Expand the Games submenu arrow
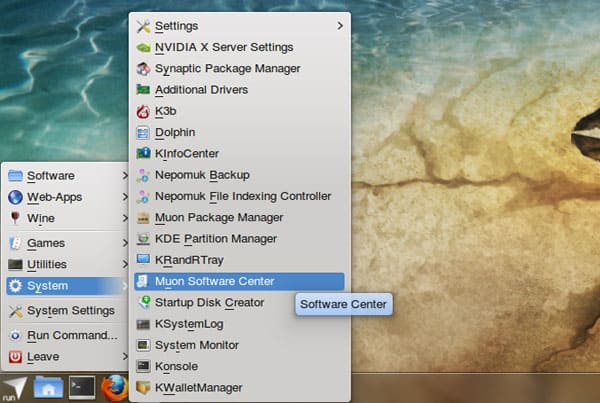The height and width of the screenshot is (403, 600). click(125, 243)
